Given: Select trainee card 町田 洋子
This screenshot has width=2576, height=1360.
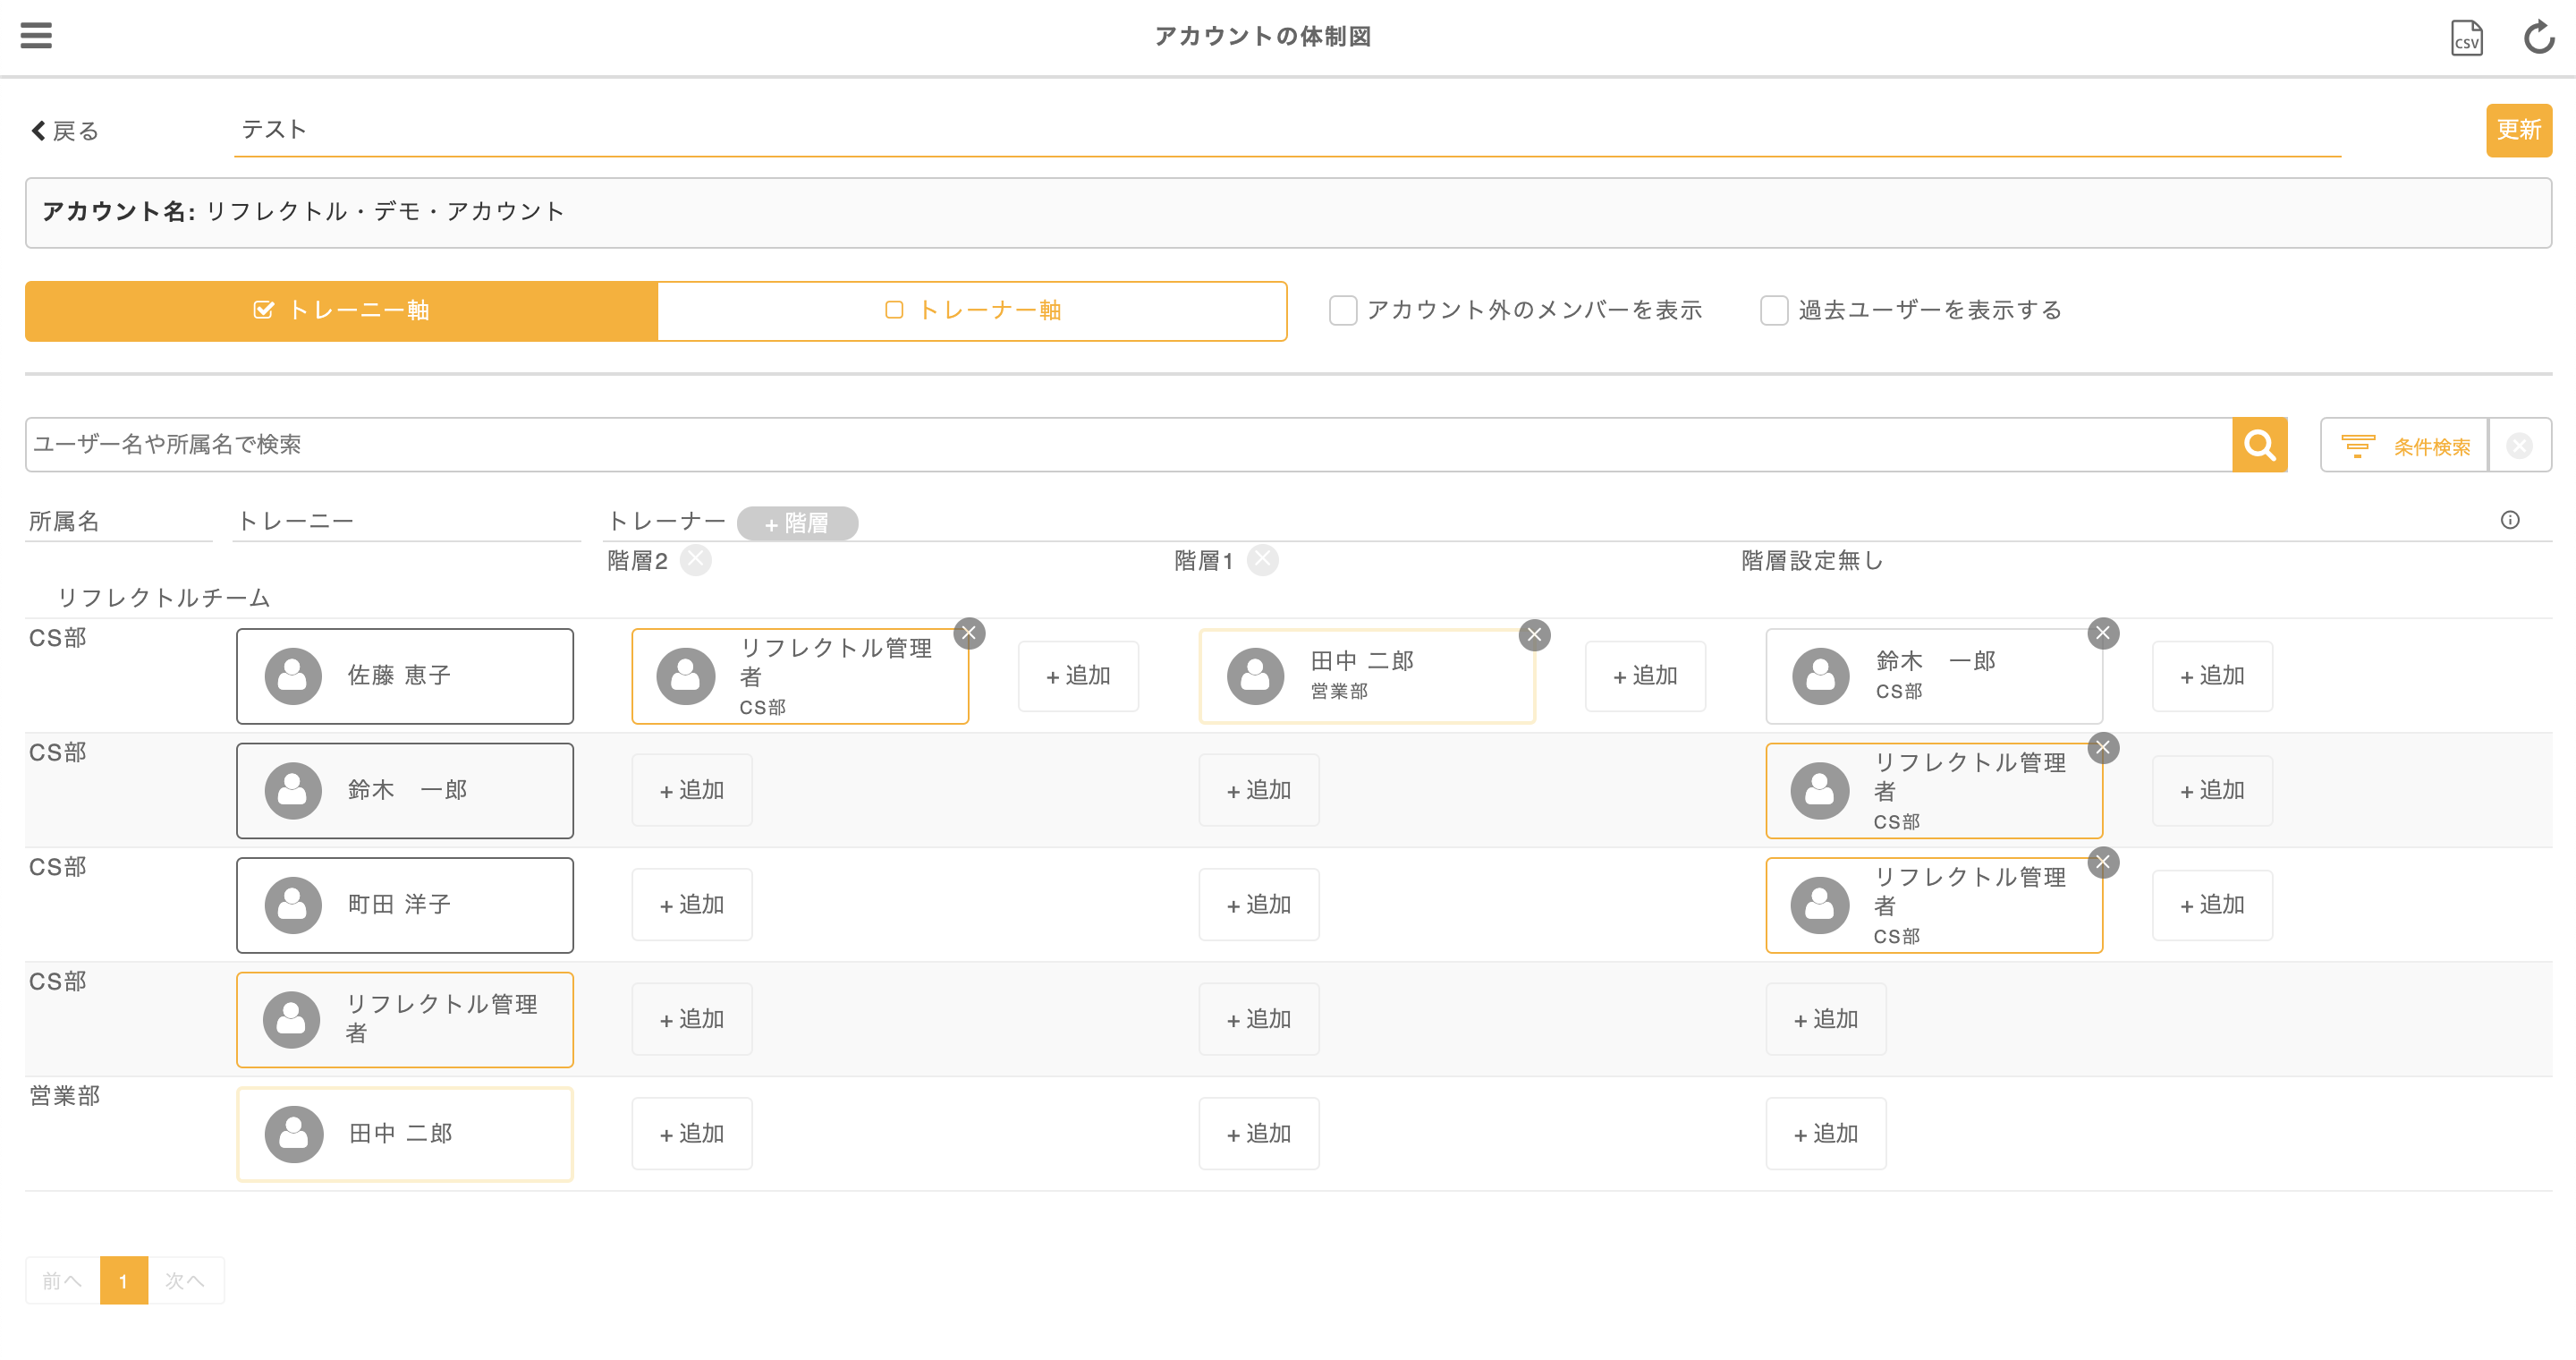Looking at the screenshot, I should pos(405,905).
